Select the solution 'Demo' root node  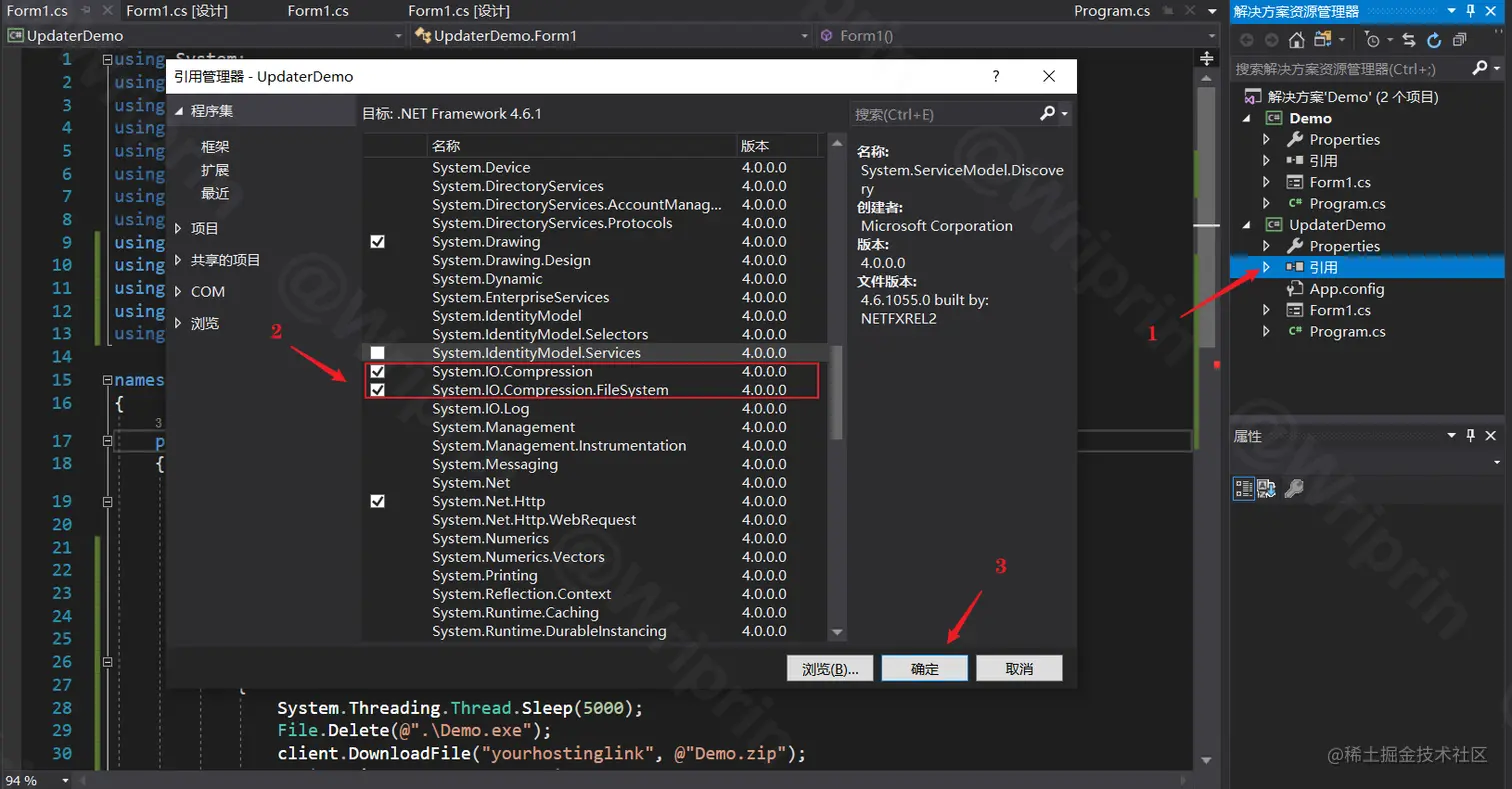click(x=1340, y=97)
